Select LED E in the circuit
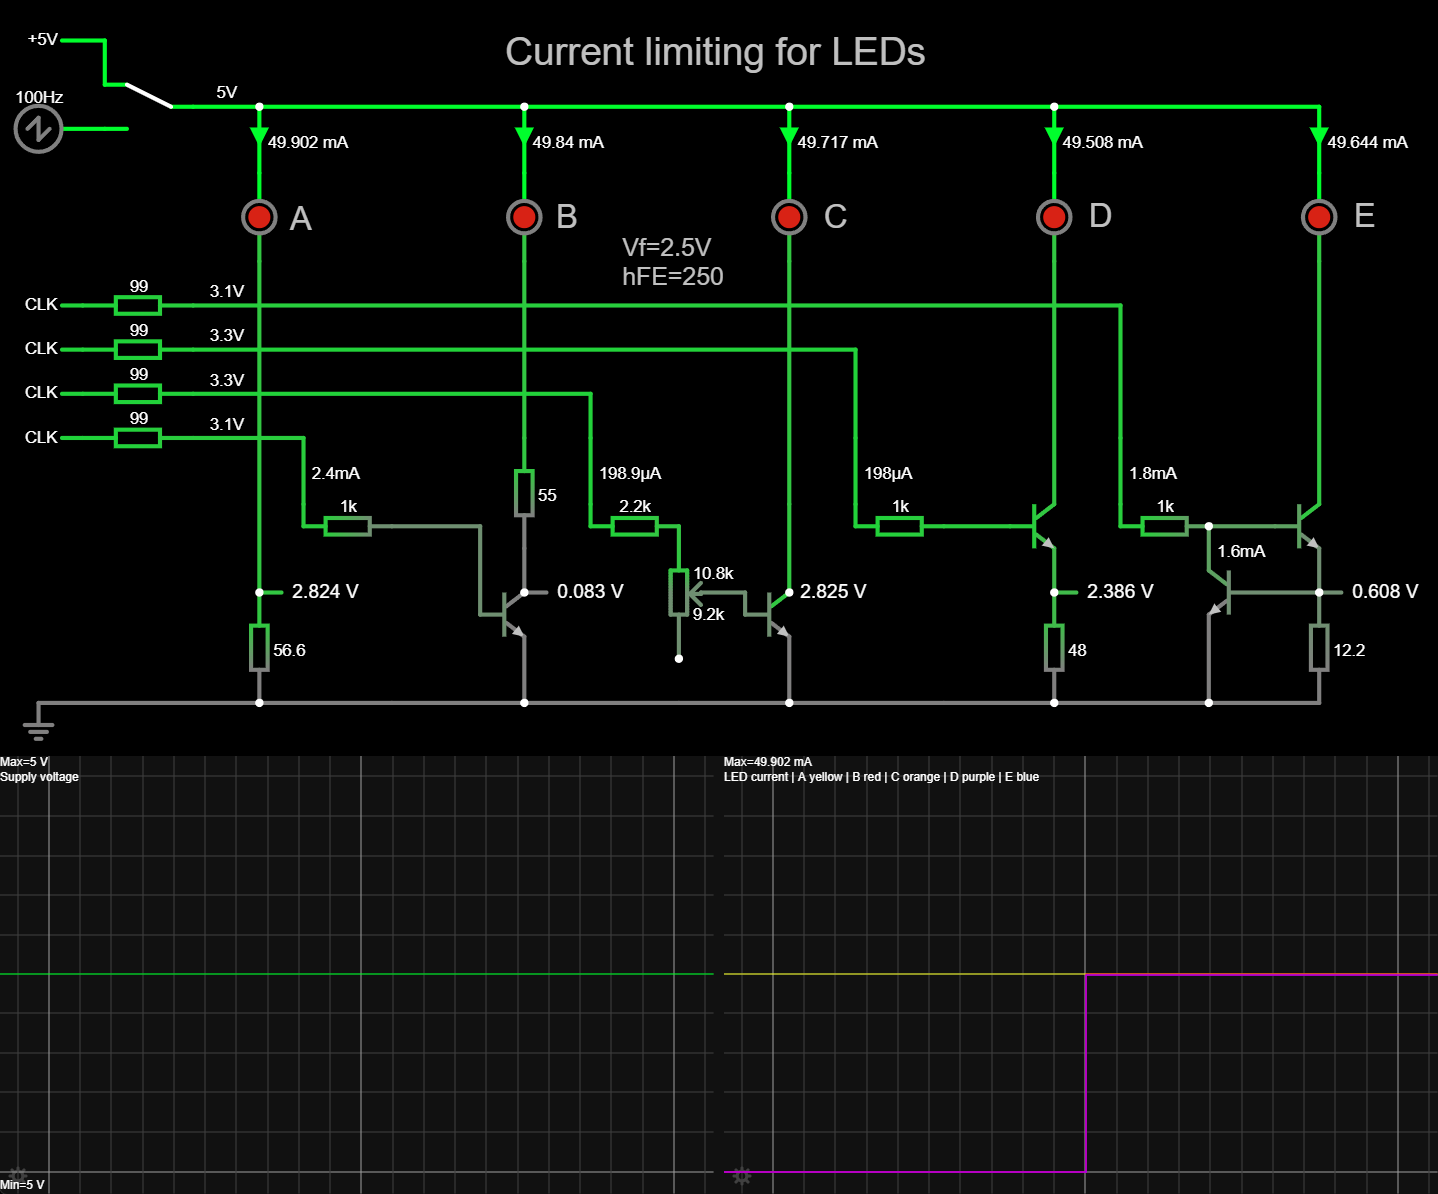 1319,216
